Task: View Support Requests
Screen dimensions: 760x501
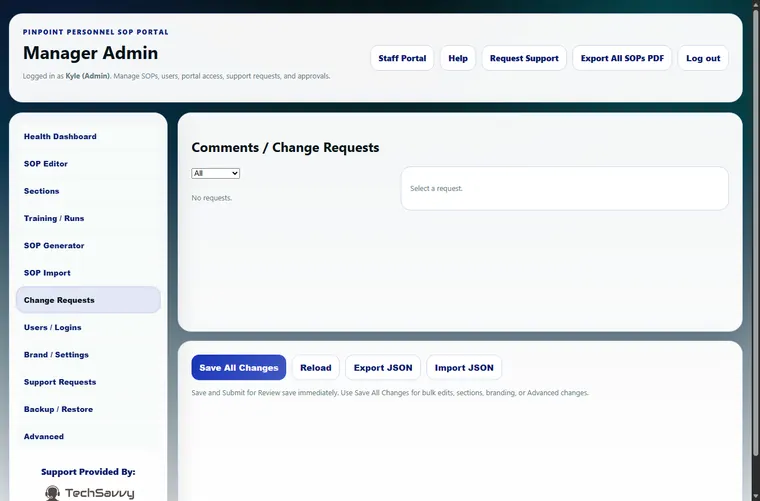Action: pyautogui.click(x=88, y=382)
